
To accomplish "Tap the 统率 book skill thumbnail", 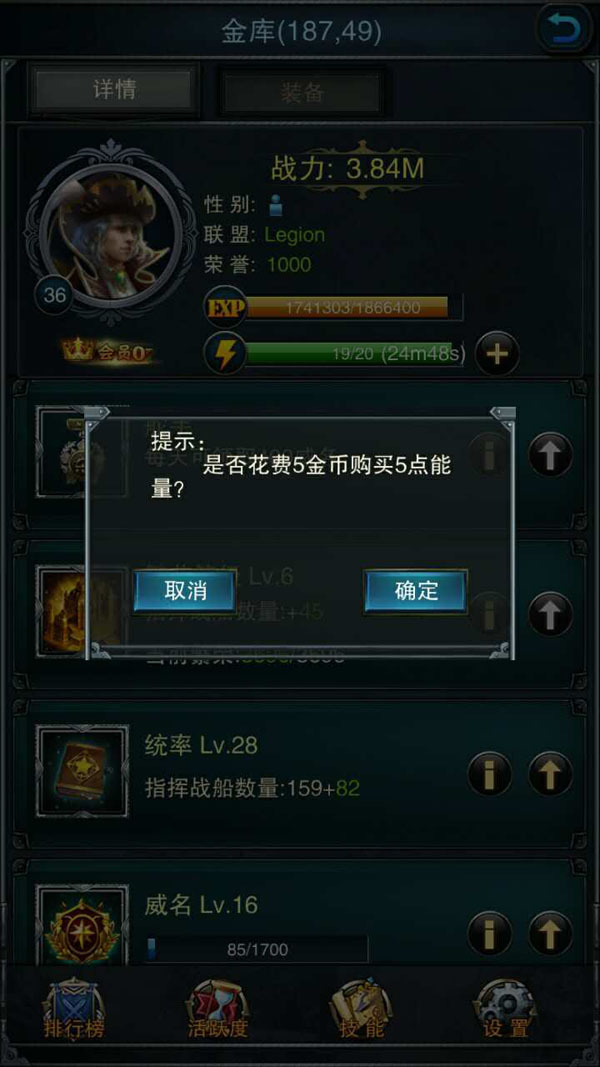I will pyautogui.click(x=82, y=771).
